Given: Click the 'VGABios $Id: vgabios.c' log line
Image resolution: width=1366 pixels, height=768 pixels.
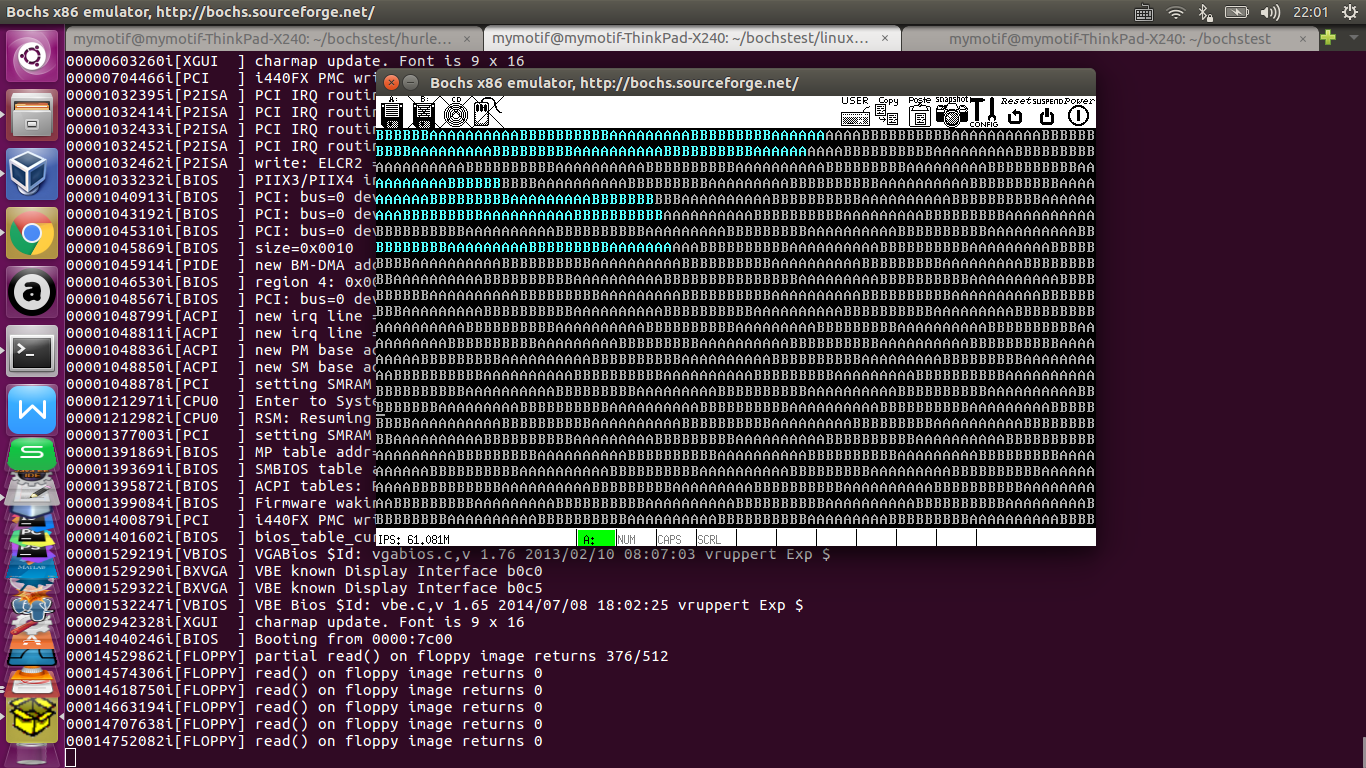Looking at the screenshot, I should (448, 554).
